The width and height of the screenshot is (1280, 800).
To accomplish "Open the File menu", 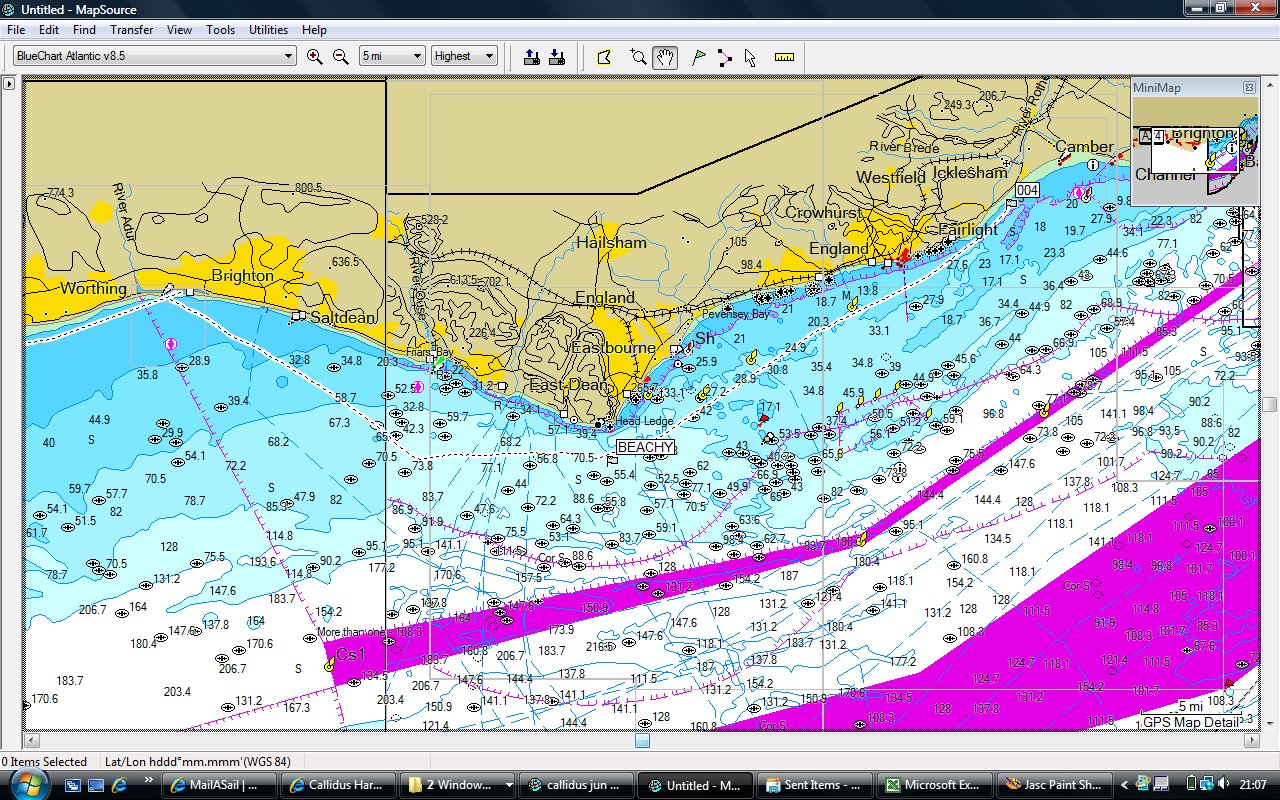I will [16, 30].
